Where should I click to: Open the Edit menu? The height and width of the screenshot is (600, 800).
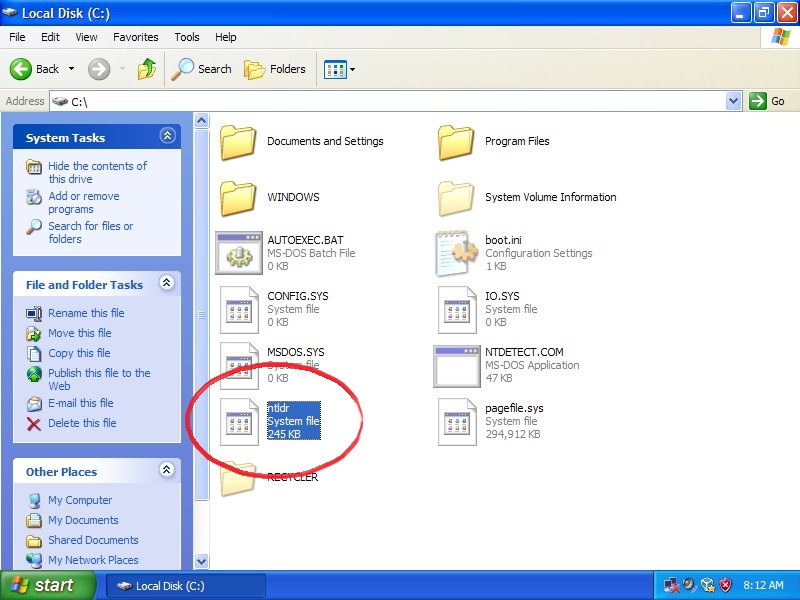click(x=50, y=37)
